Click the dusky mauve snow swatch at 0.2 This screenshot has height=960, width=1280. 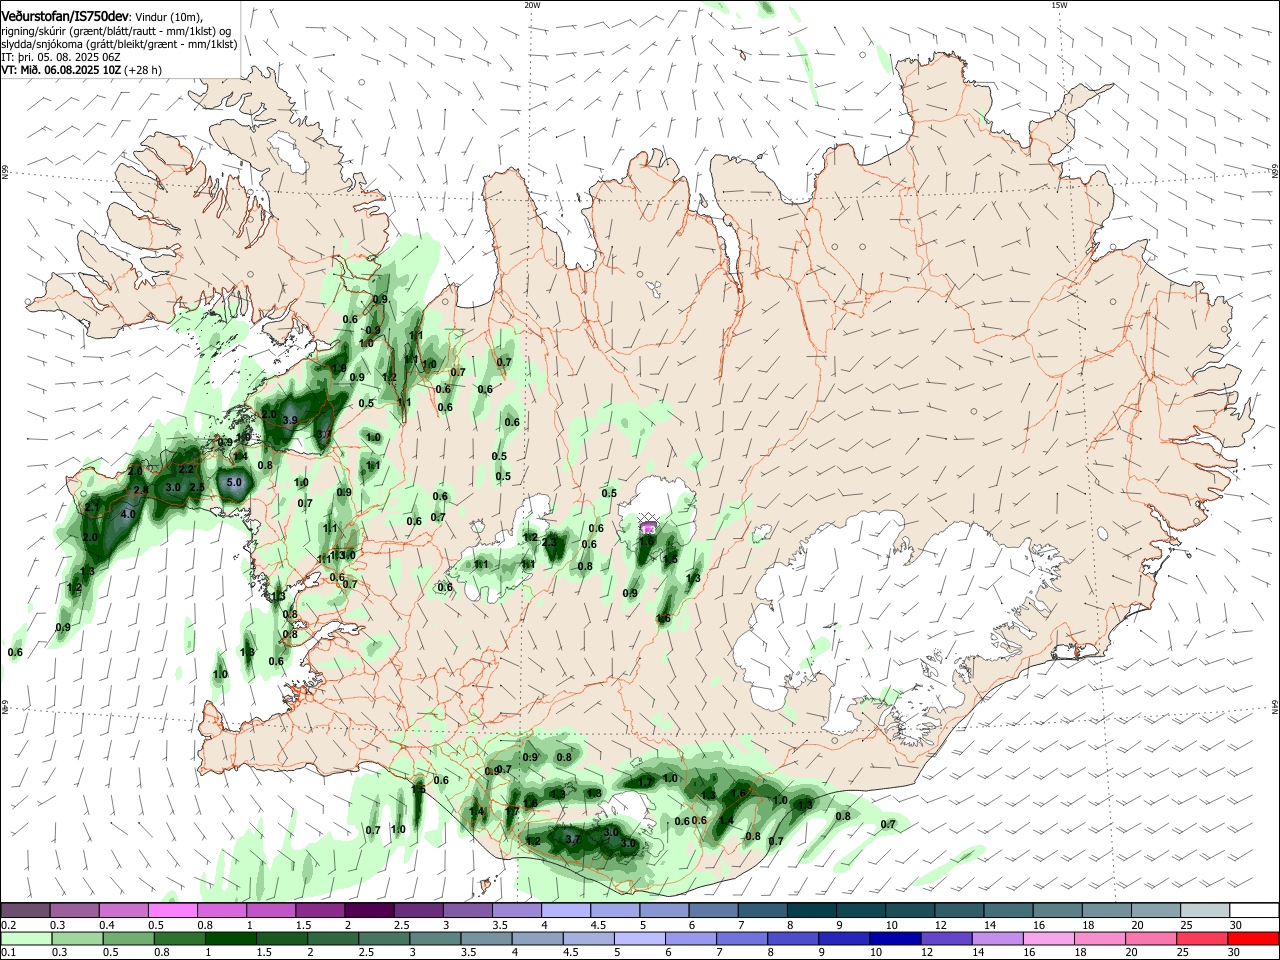pos(26,910)
